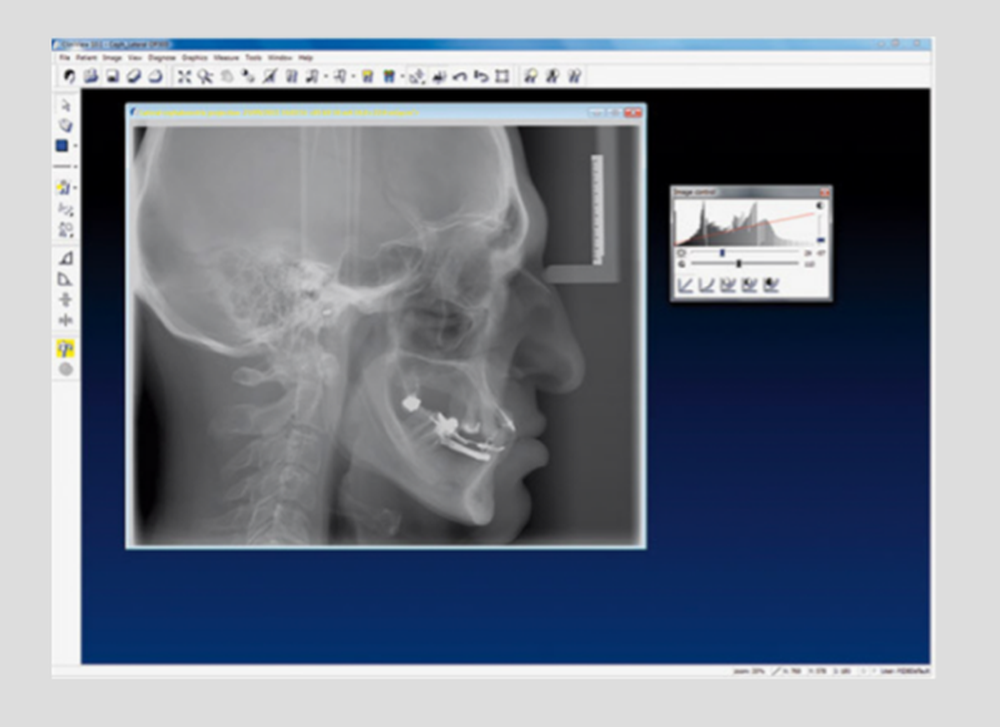Open the Help menu
Screen dimensions: 1000x727
pos(306,58)
